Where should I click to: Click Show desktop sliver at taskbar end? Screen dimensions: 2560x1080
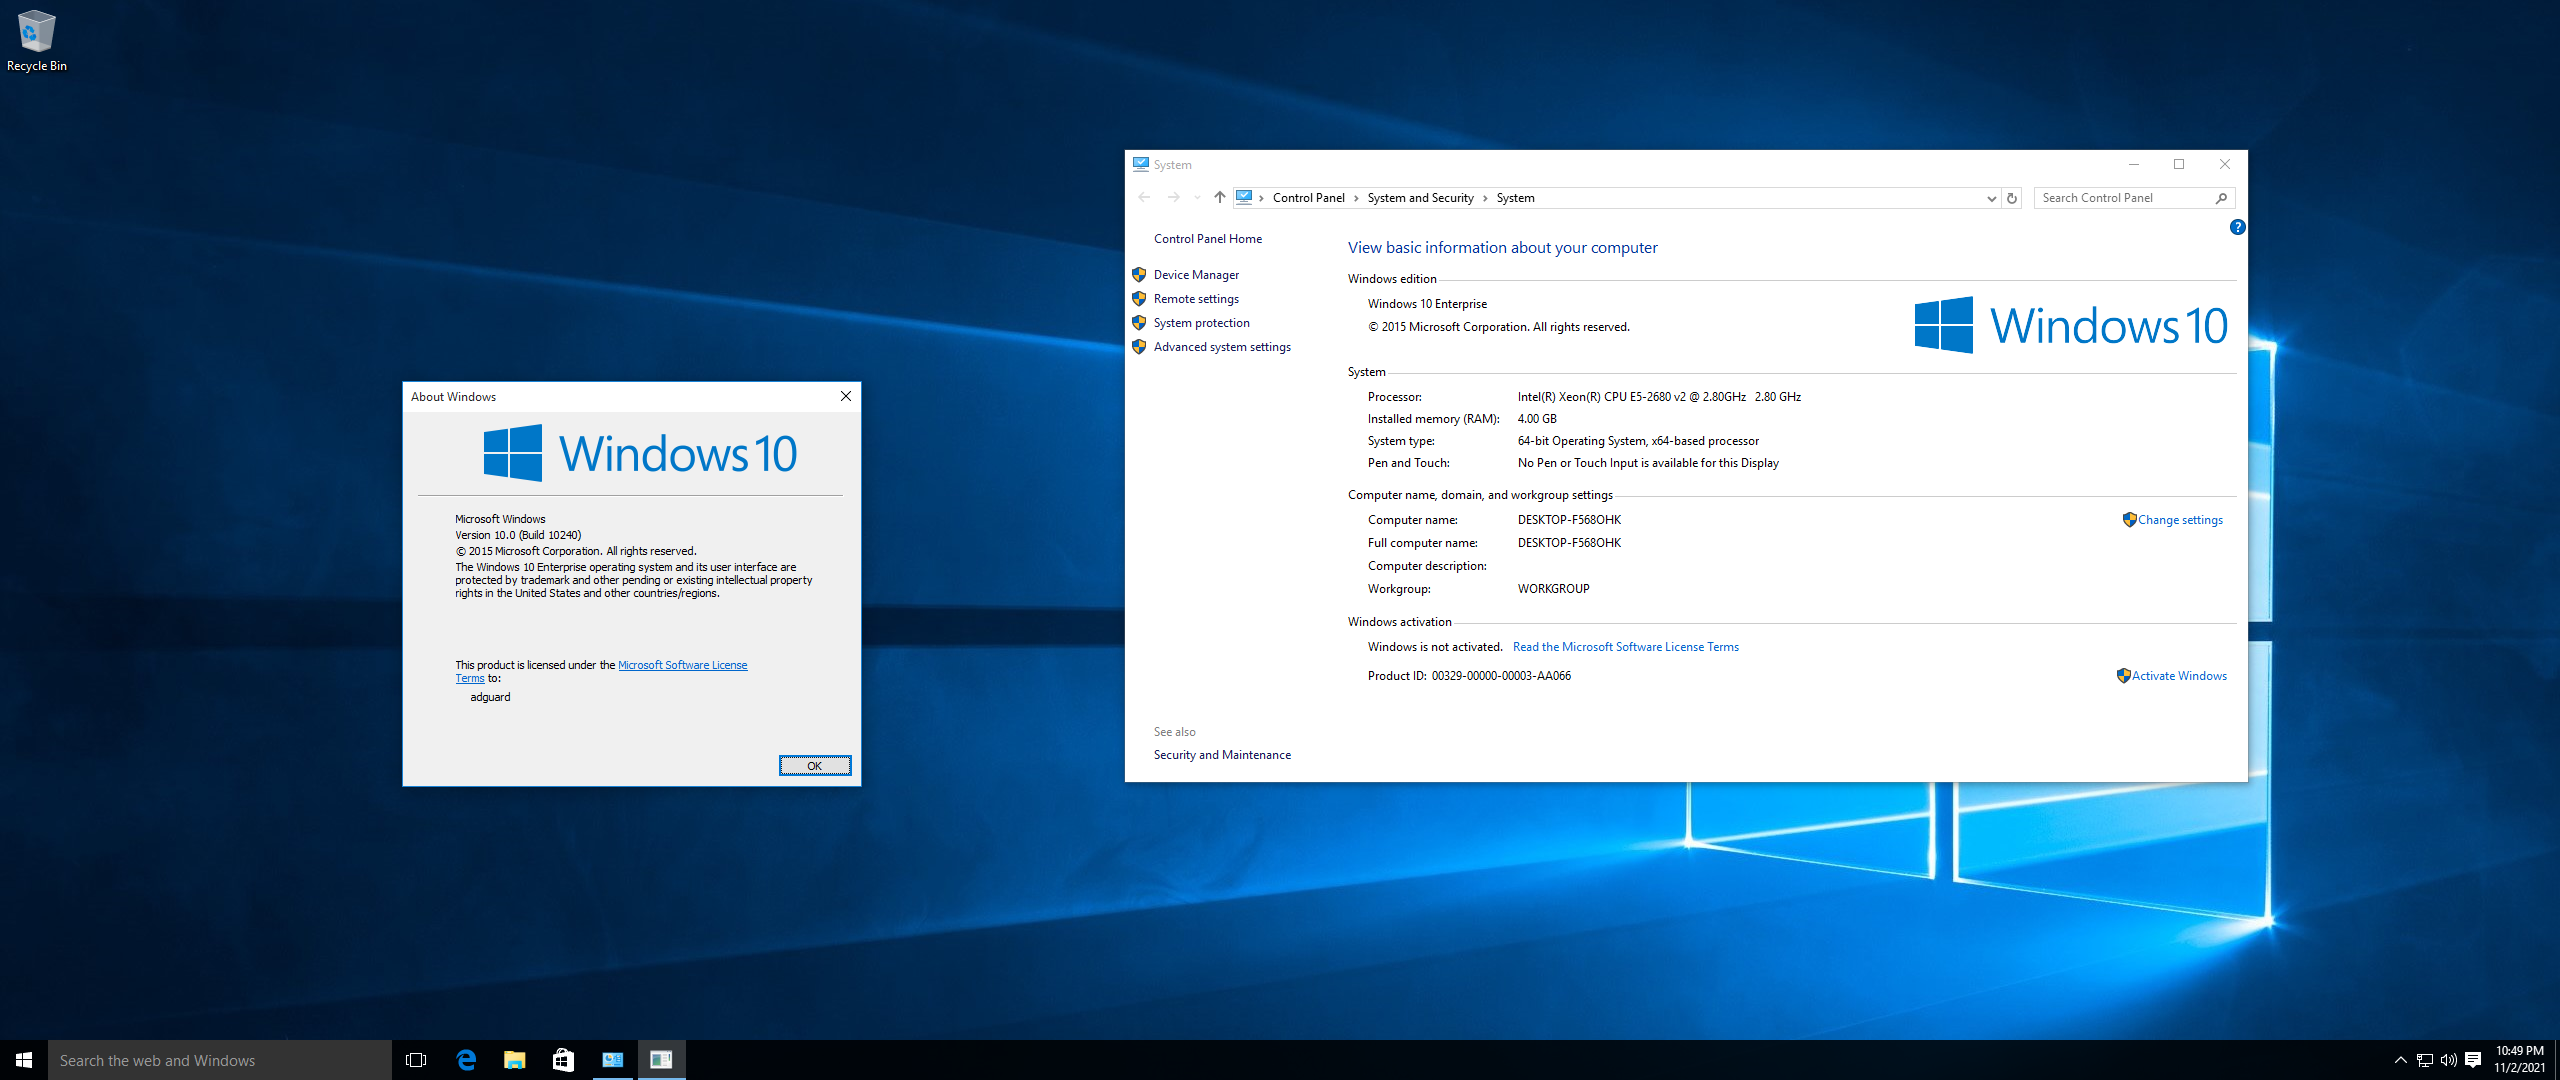[x=2556, y=1060]
